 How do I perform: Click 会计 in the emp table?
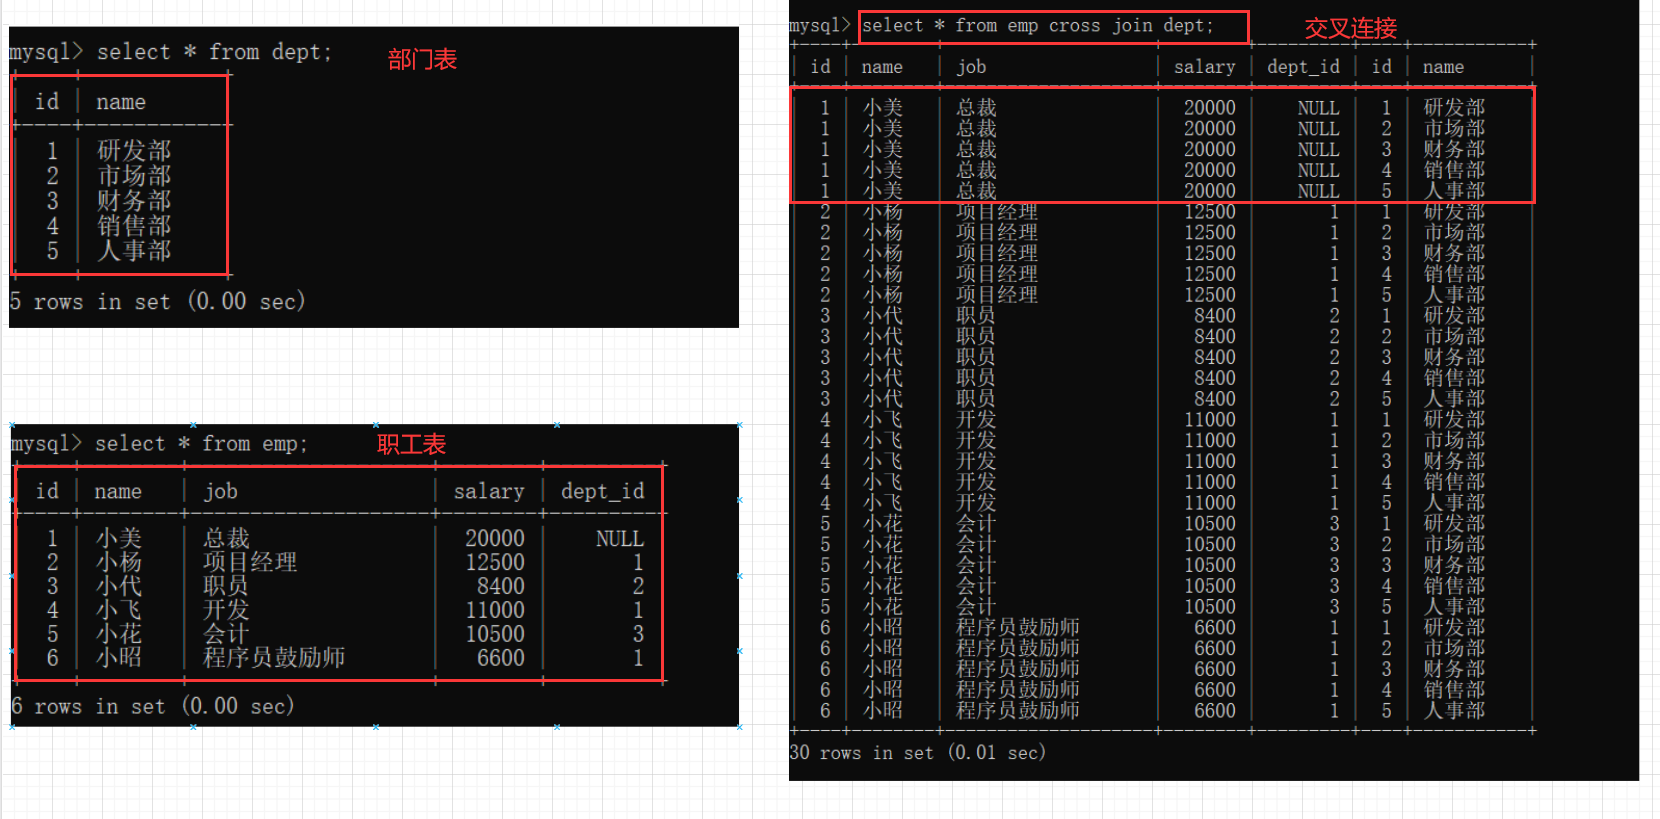coord(226,634)
